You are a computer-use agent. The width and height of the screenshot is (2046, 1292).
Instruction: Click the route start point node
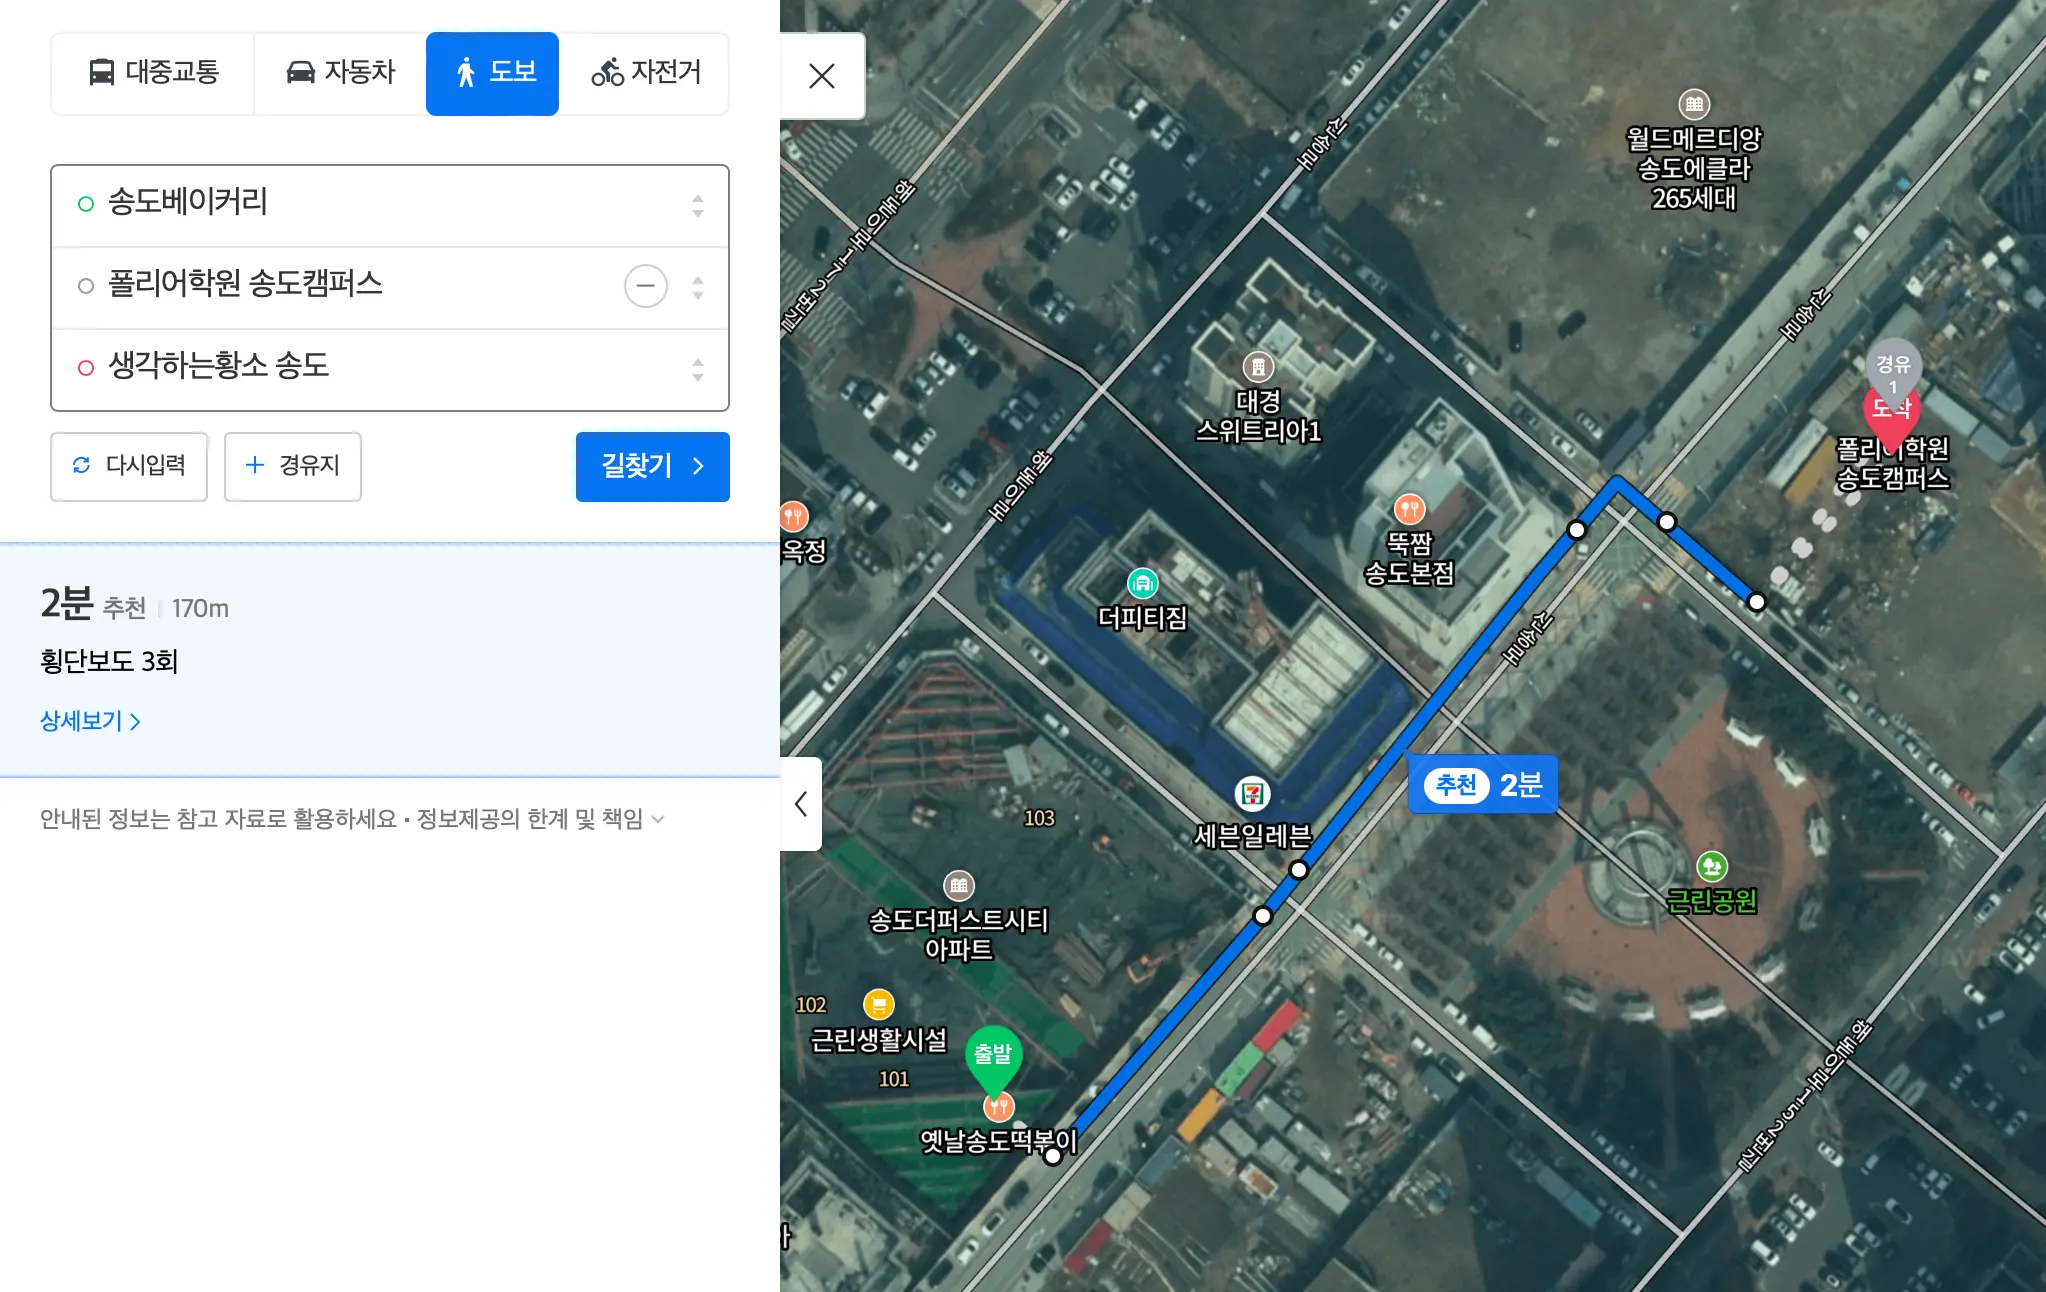point(1052,1156)
